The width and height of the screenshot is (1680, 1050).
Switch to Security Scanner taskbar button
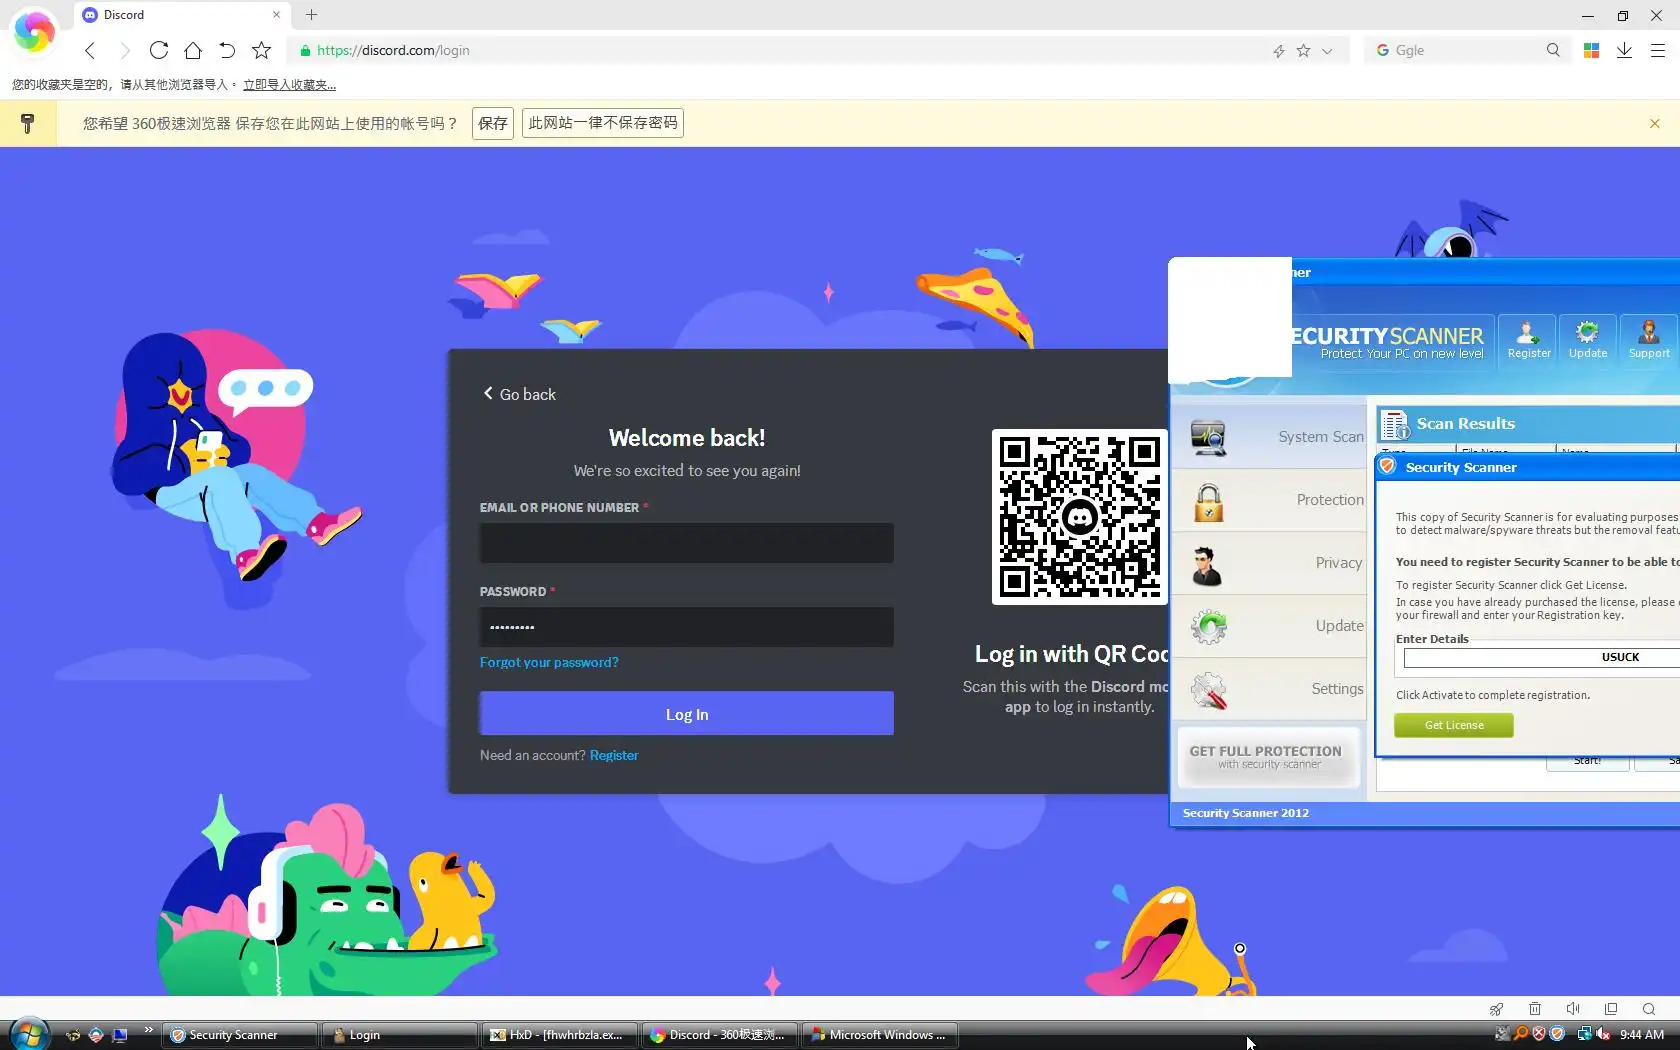point(240,1035)
